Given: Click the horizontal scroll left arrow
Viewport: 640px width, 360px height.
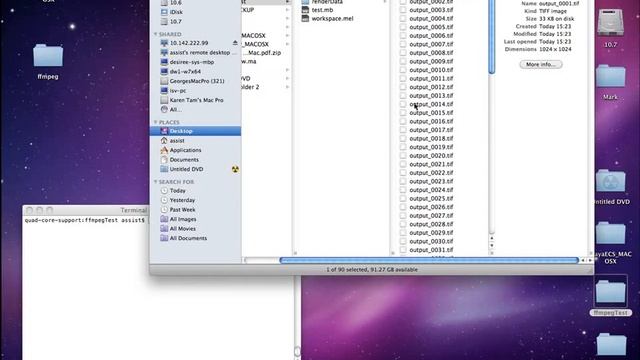Looking at the screenshot, I should click(x=583, y=260).
